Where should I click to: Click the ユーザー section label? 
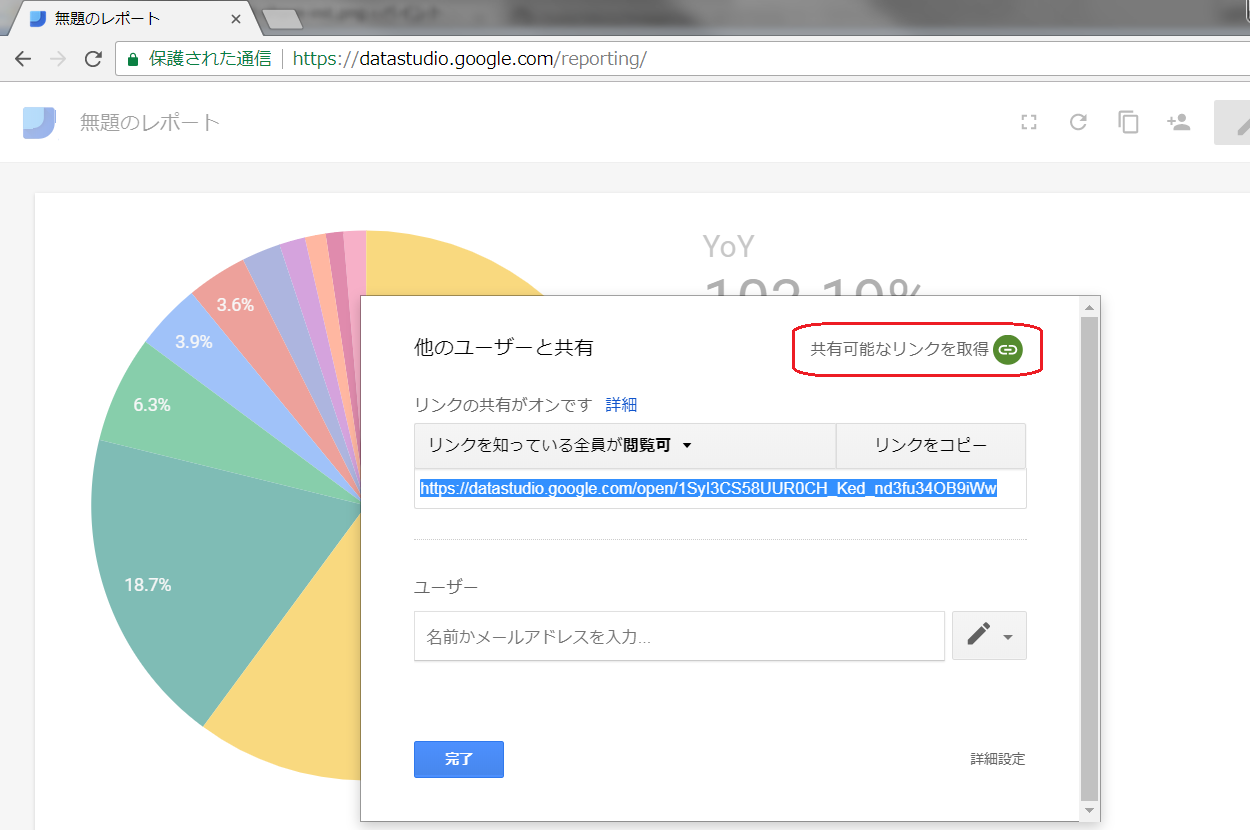click(x=446, y=586)
